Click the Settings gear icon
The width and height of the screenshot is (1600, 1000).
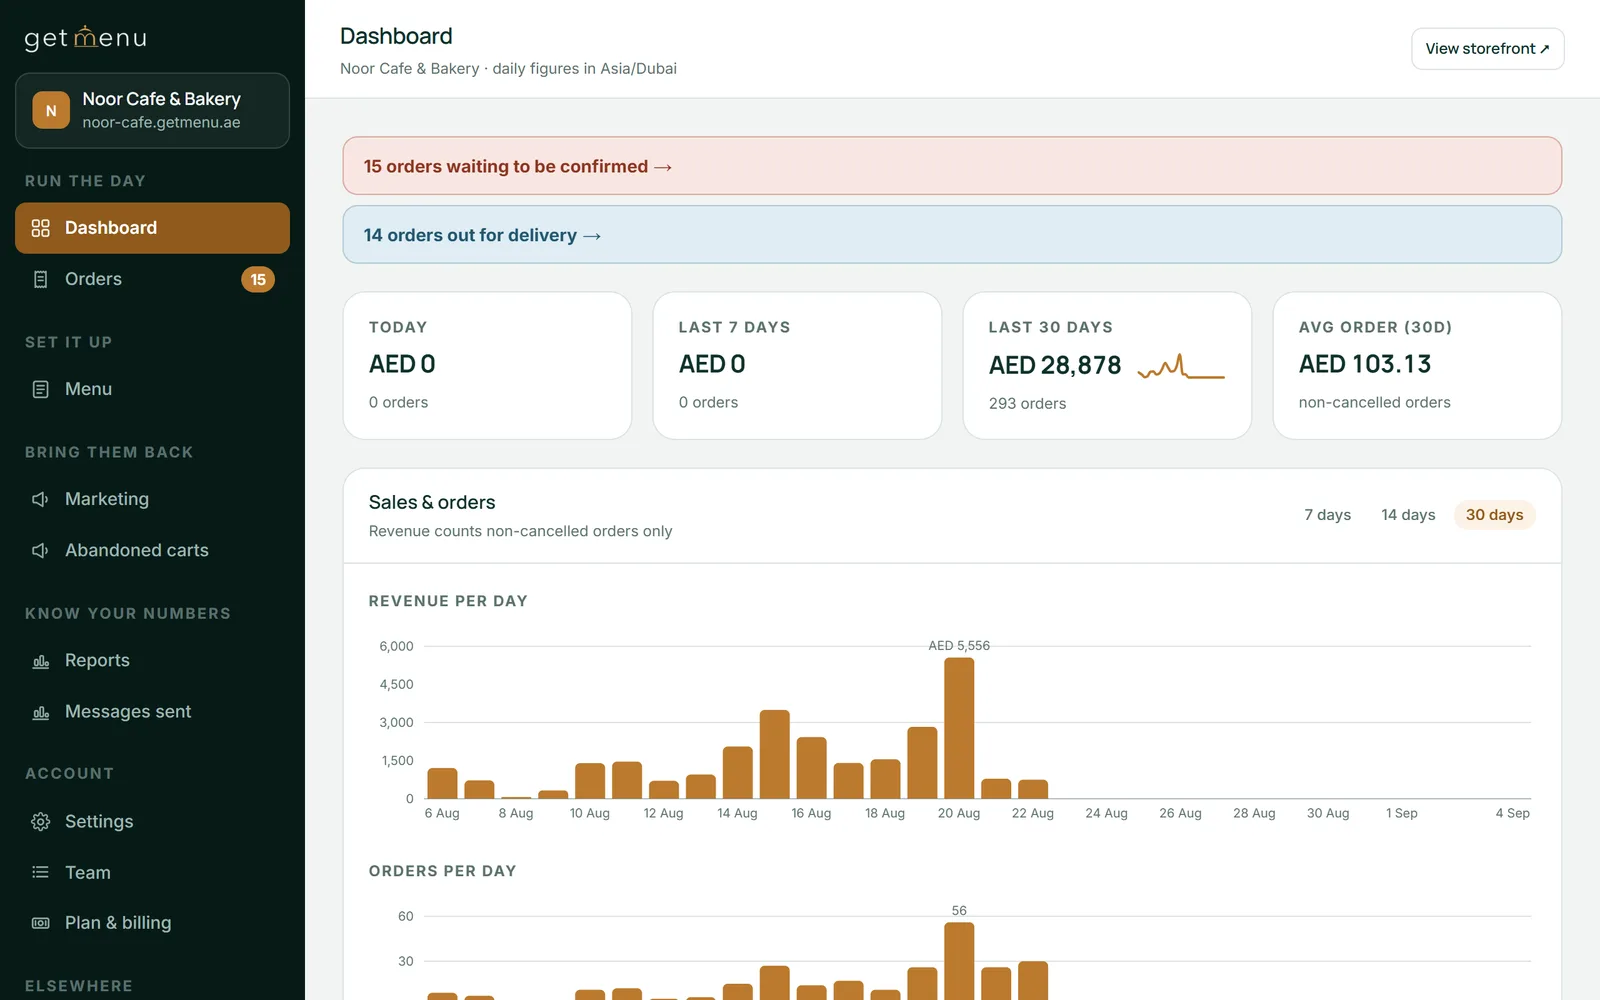40,821
